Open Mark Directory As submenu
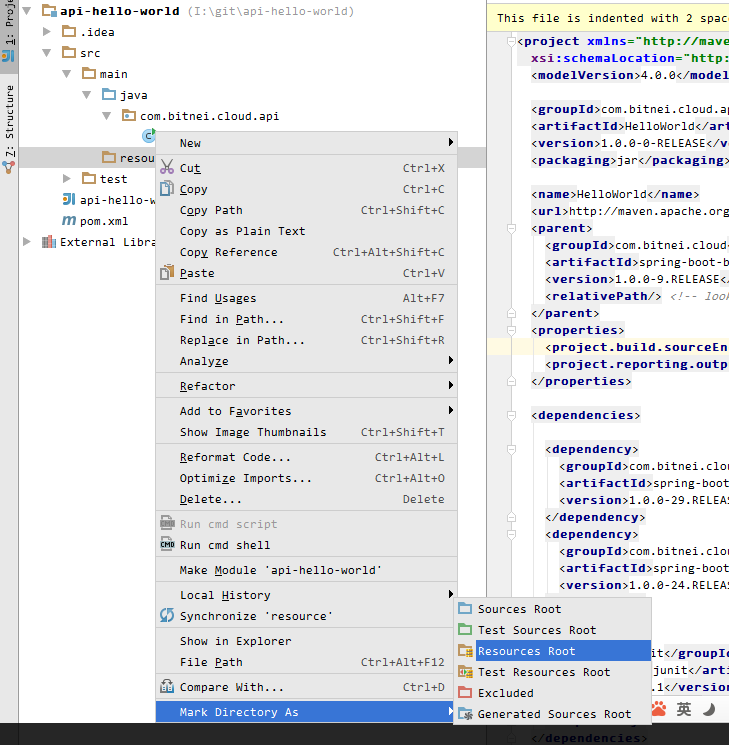The image size is (729, 745). click(307, 712)
